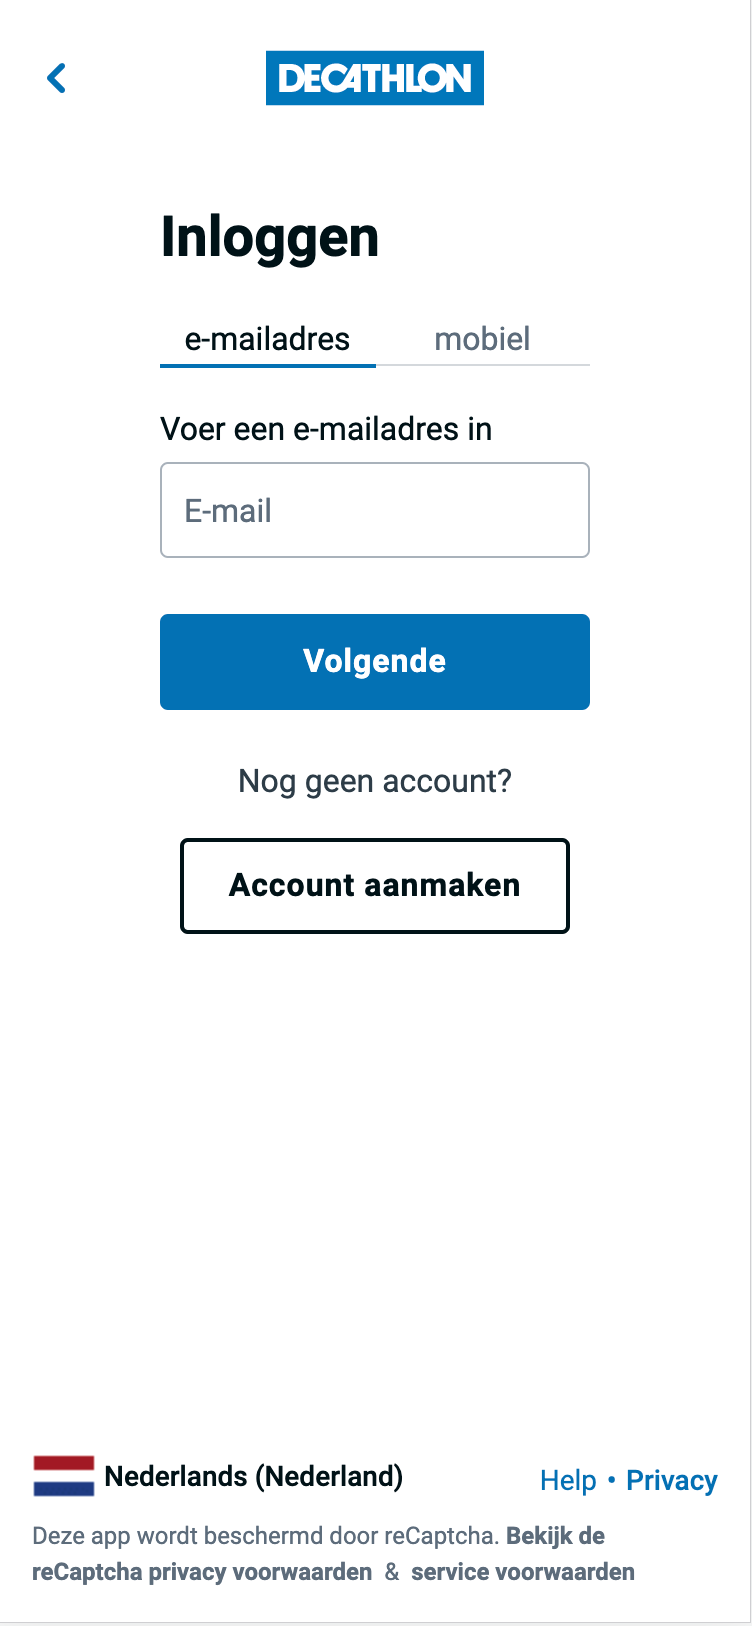Open the service voorwaarden link

(x=523, y=1572)
